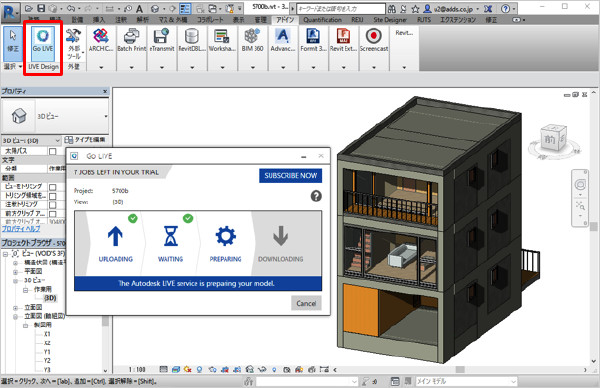600x388 pixels.
Task: Open the Advance Steel add-in icon
Action: click(283, 41)
